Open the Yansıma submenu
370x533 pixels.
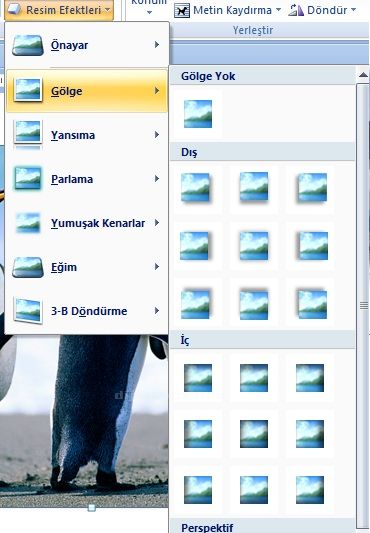[x=87, y=135]
